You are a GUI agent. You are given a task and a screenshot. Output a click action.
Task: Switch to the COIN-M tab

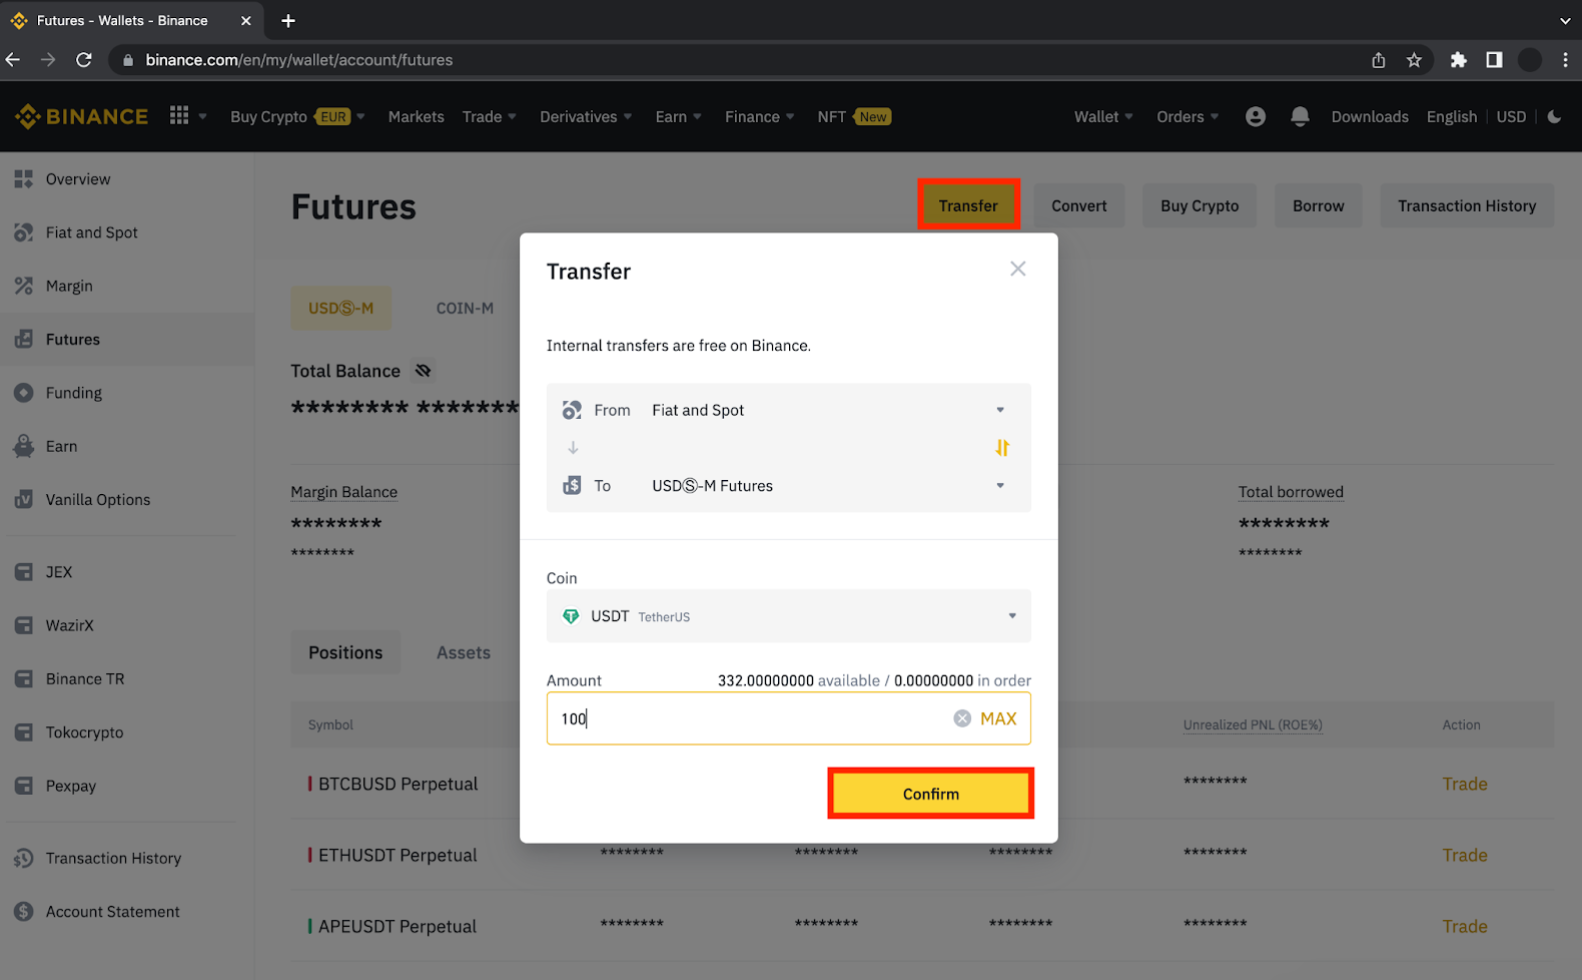pyautogui.click(x=465, y=308)
